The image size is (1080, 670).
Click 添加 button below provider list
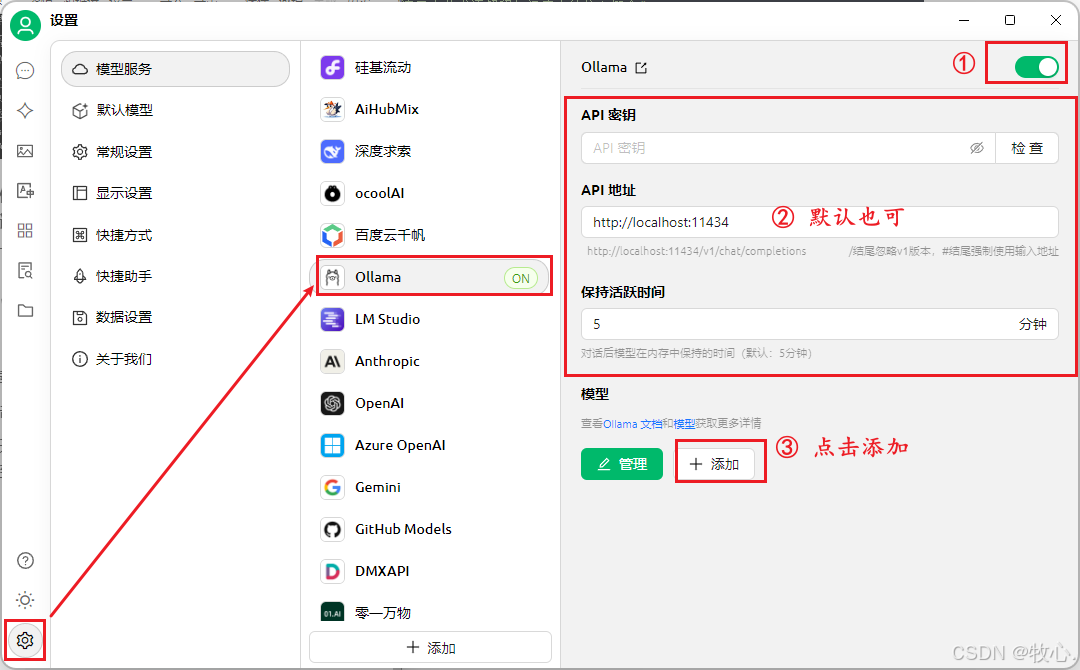tap(430, 648)
